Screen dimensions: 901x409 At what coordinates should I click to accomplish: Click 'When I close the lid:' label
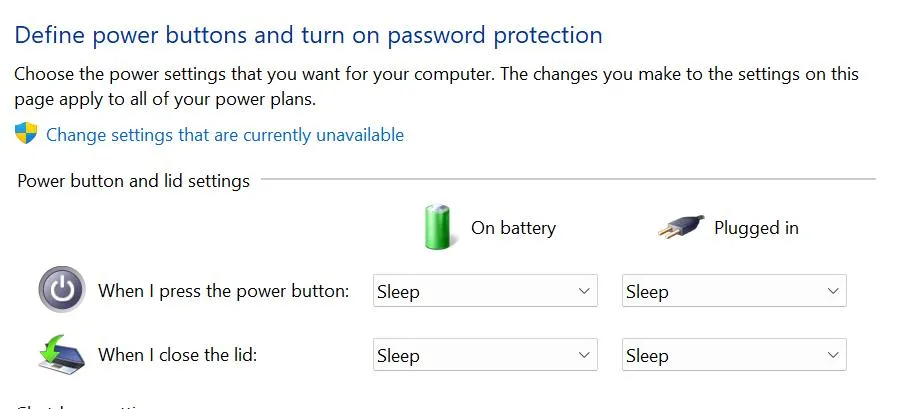pyautogui.click(x=178, y=355)
